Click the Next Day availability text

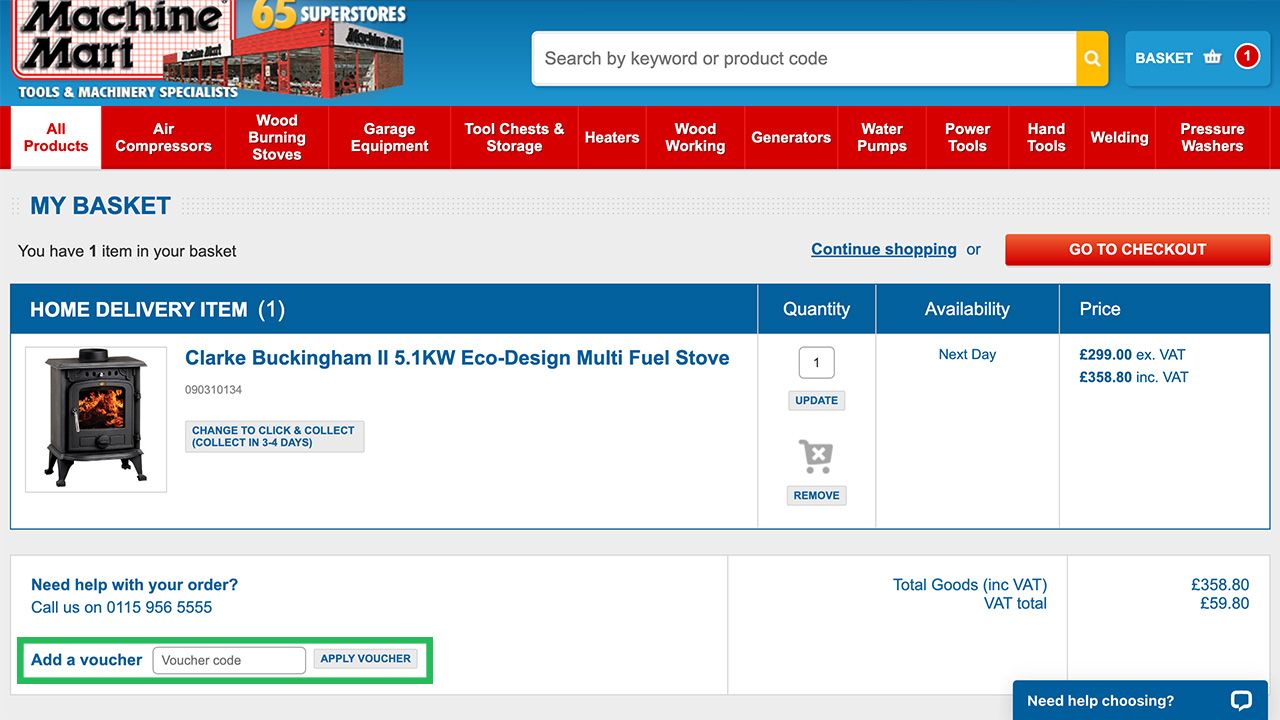967,354
